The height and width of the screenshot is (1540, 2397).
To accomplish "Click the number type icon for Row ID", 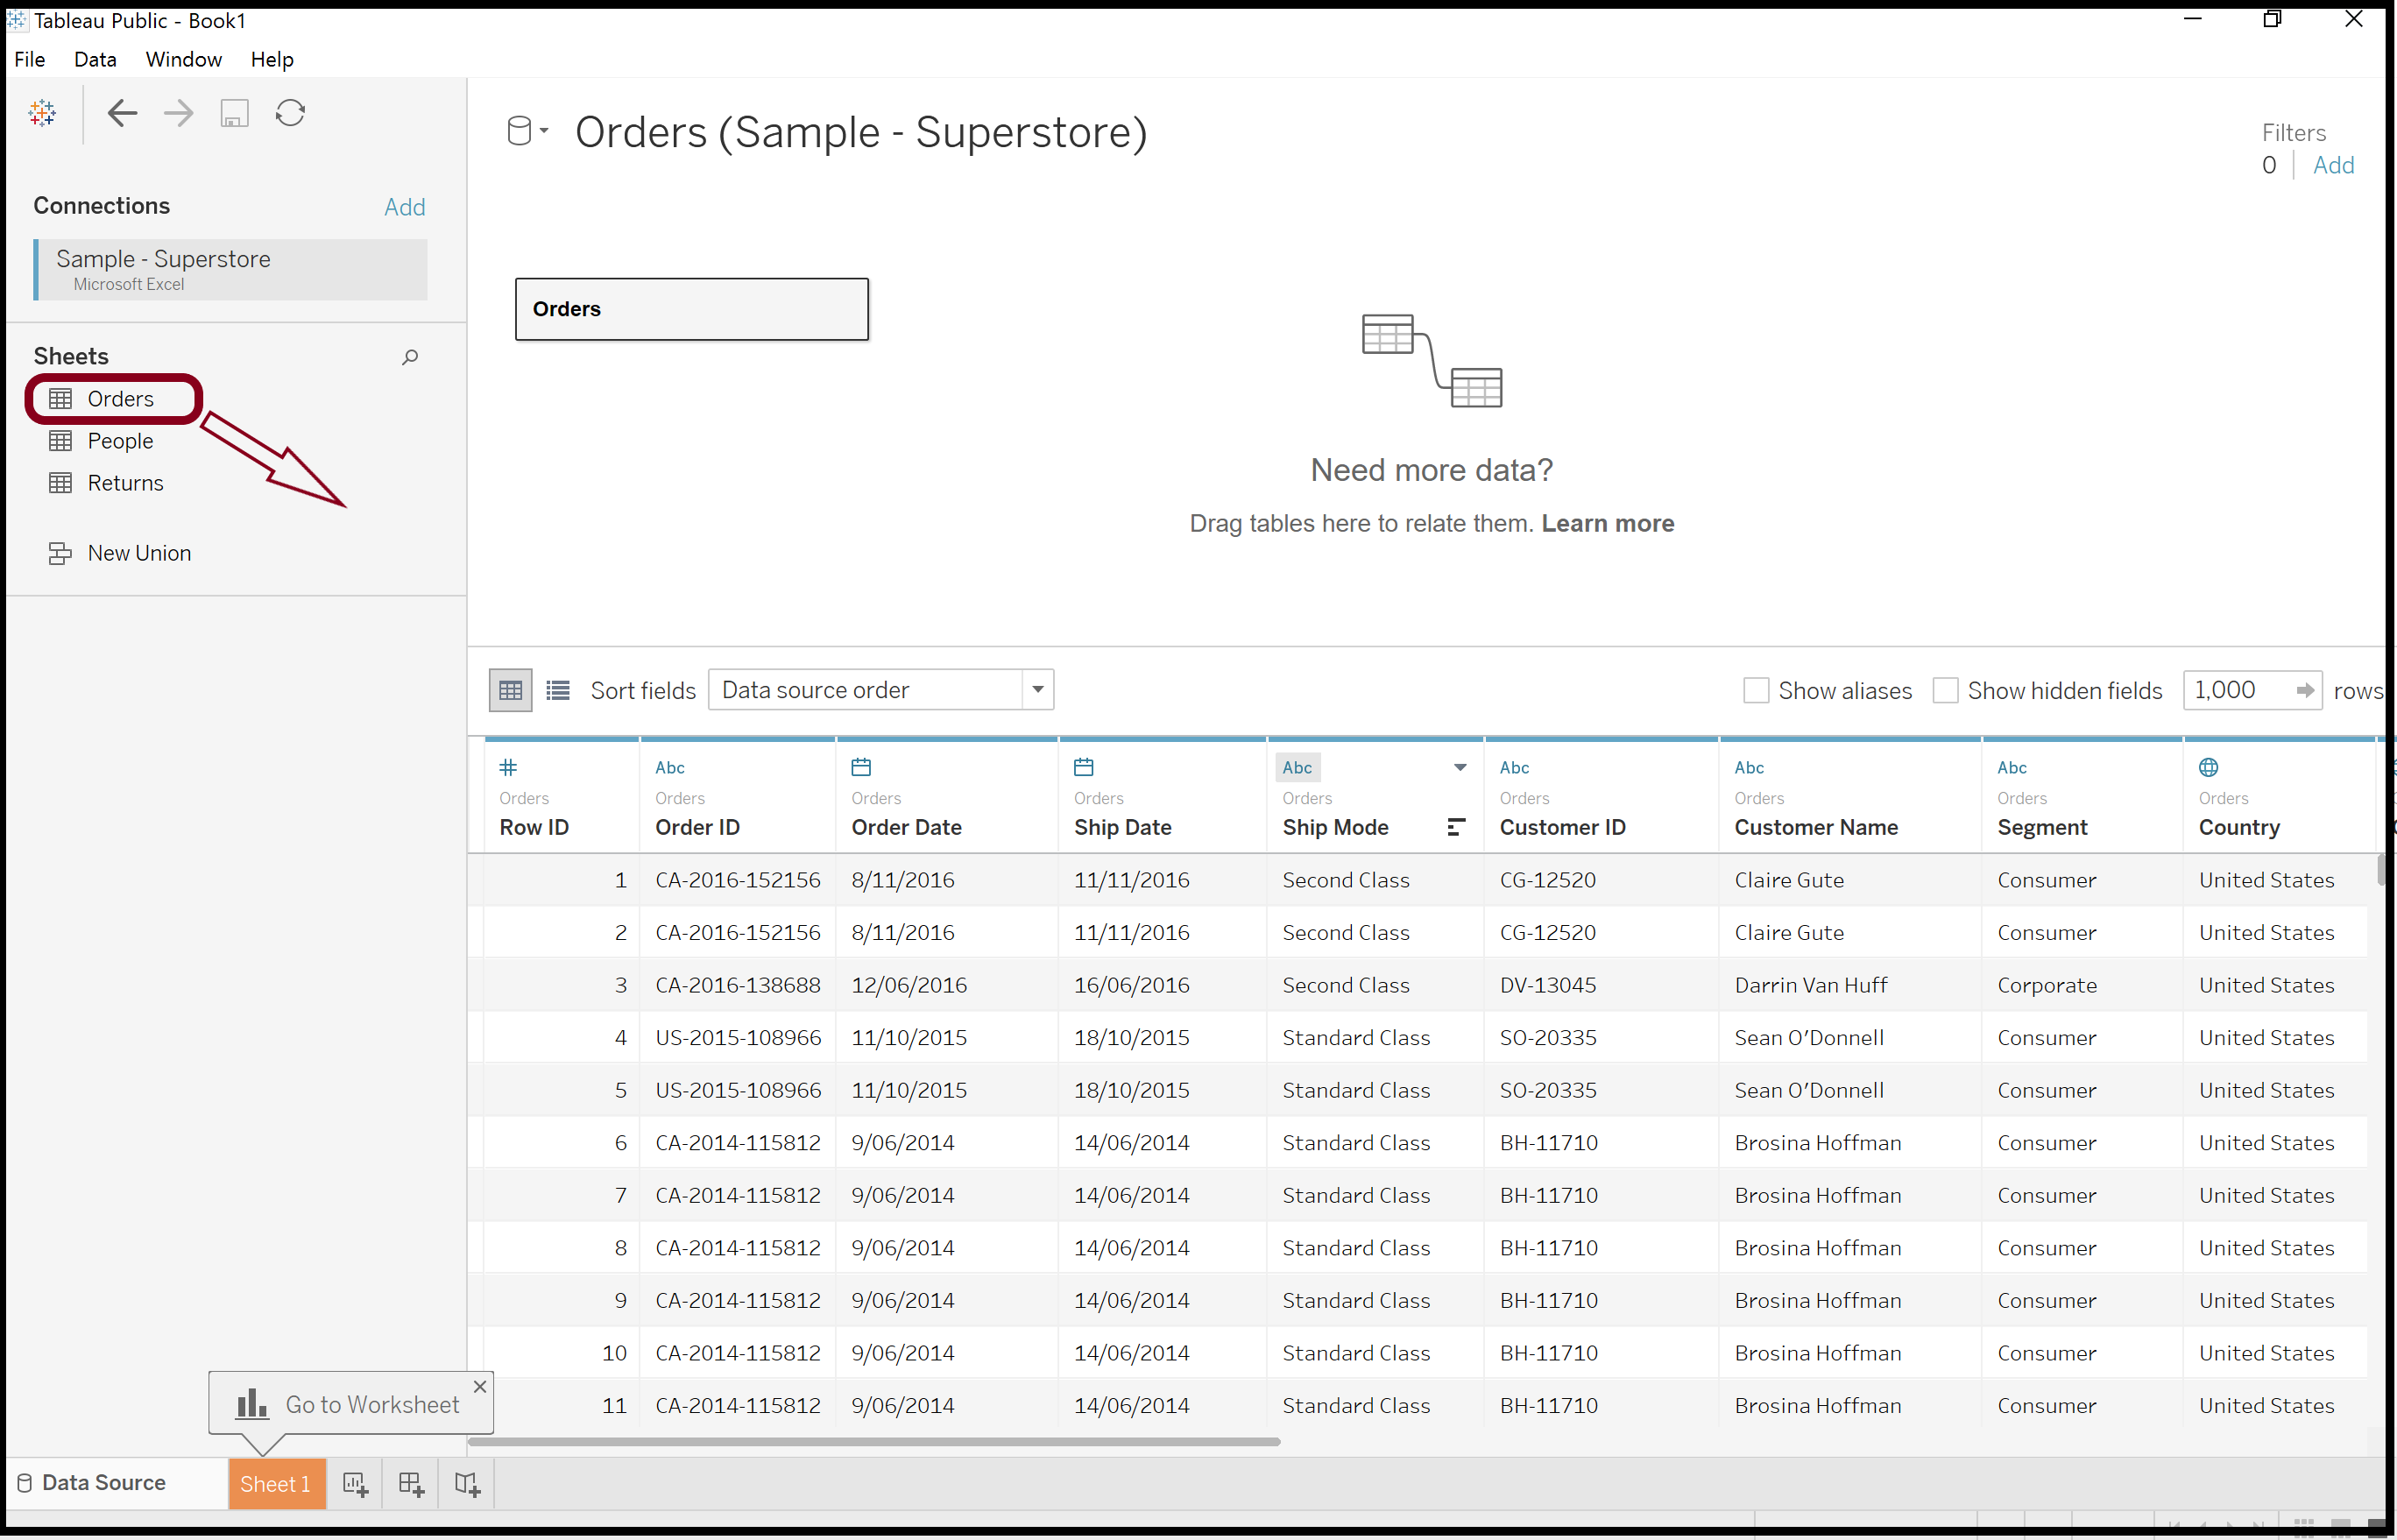I will pos(508,768).
